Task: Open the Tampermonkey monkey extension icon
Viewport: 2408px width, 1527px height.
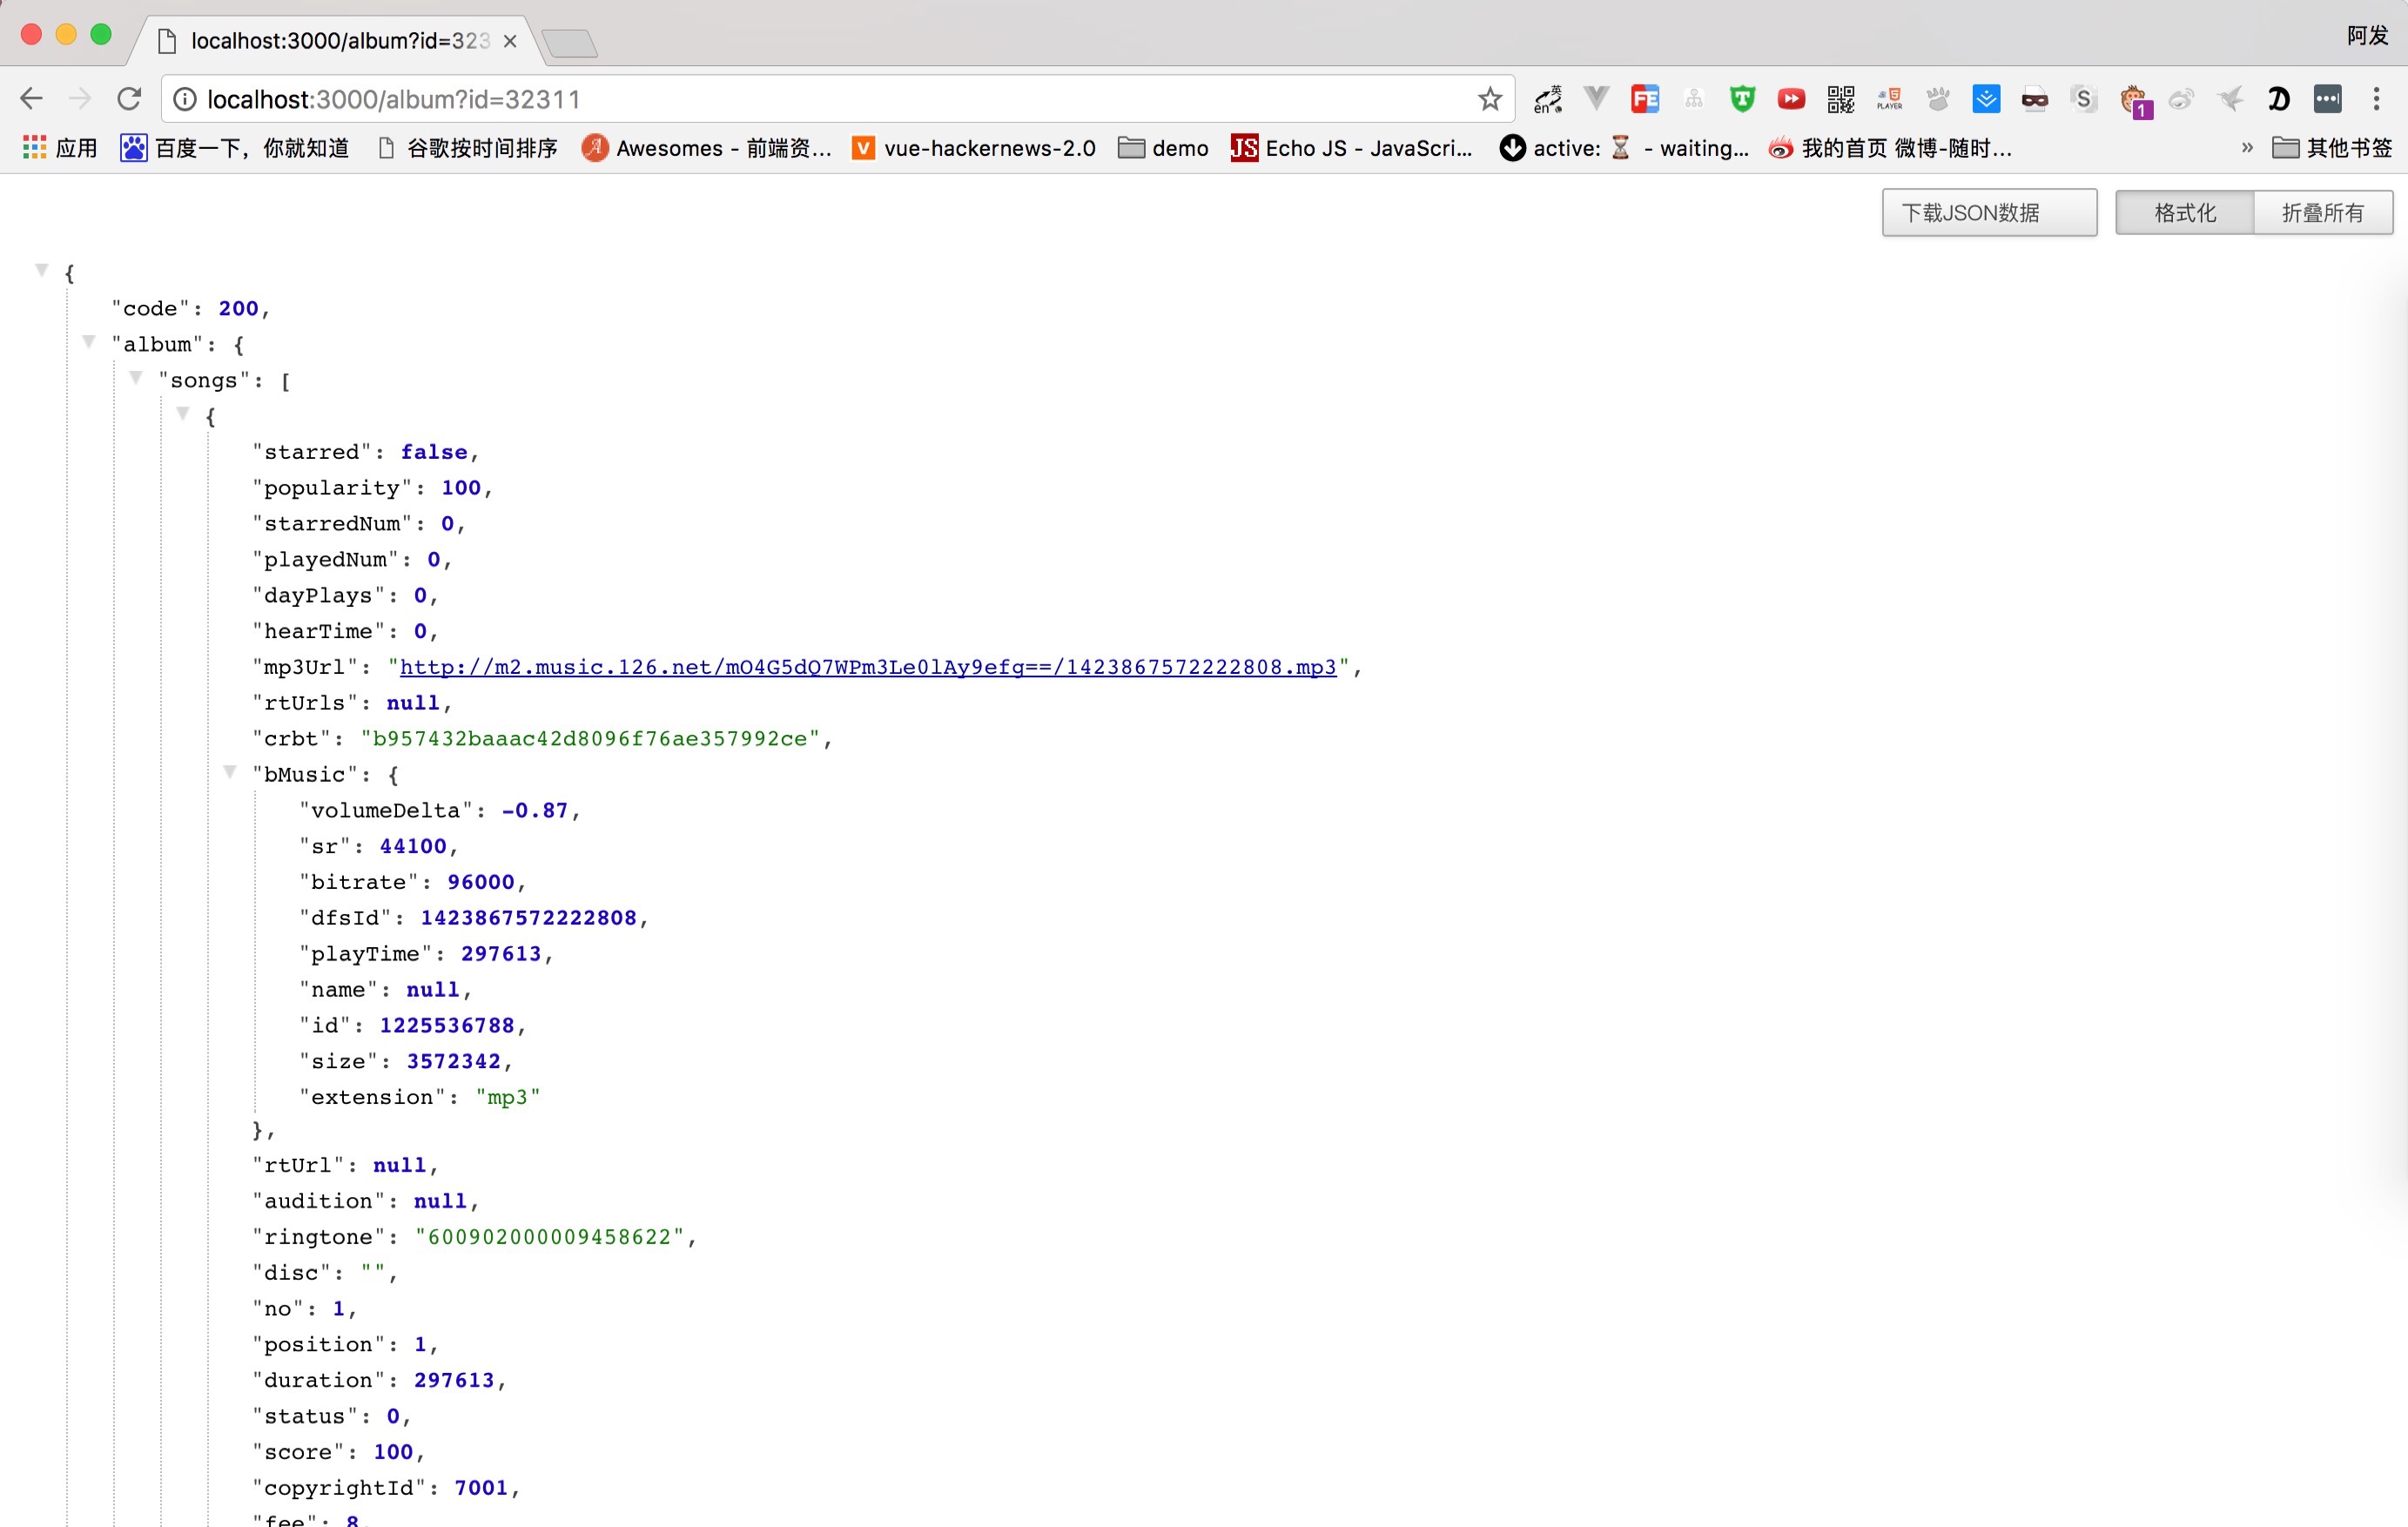Action: tap(2133, 101)
